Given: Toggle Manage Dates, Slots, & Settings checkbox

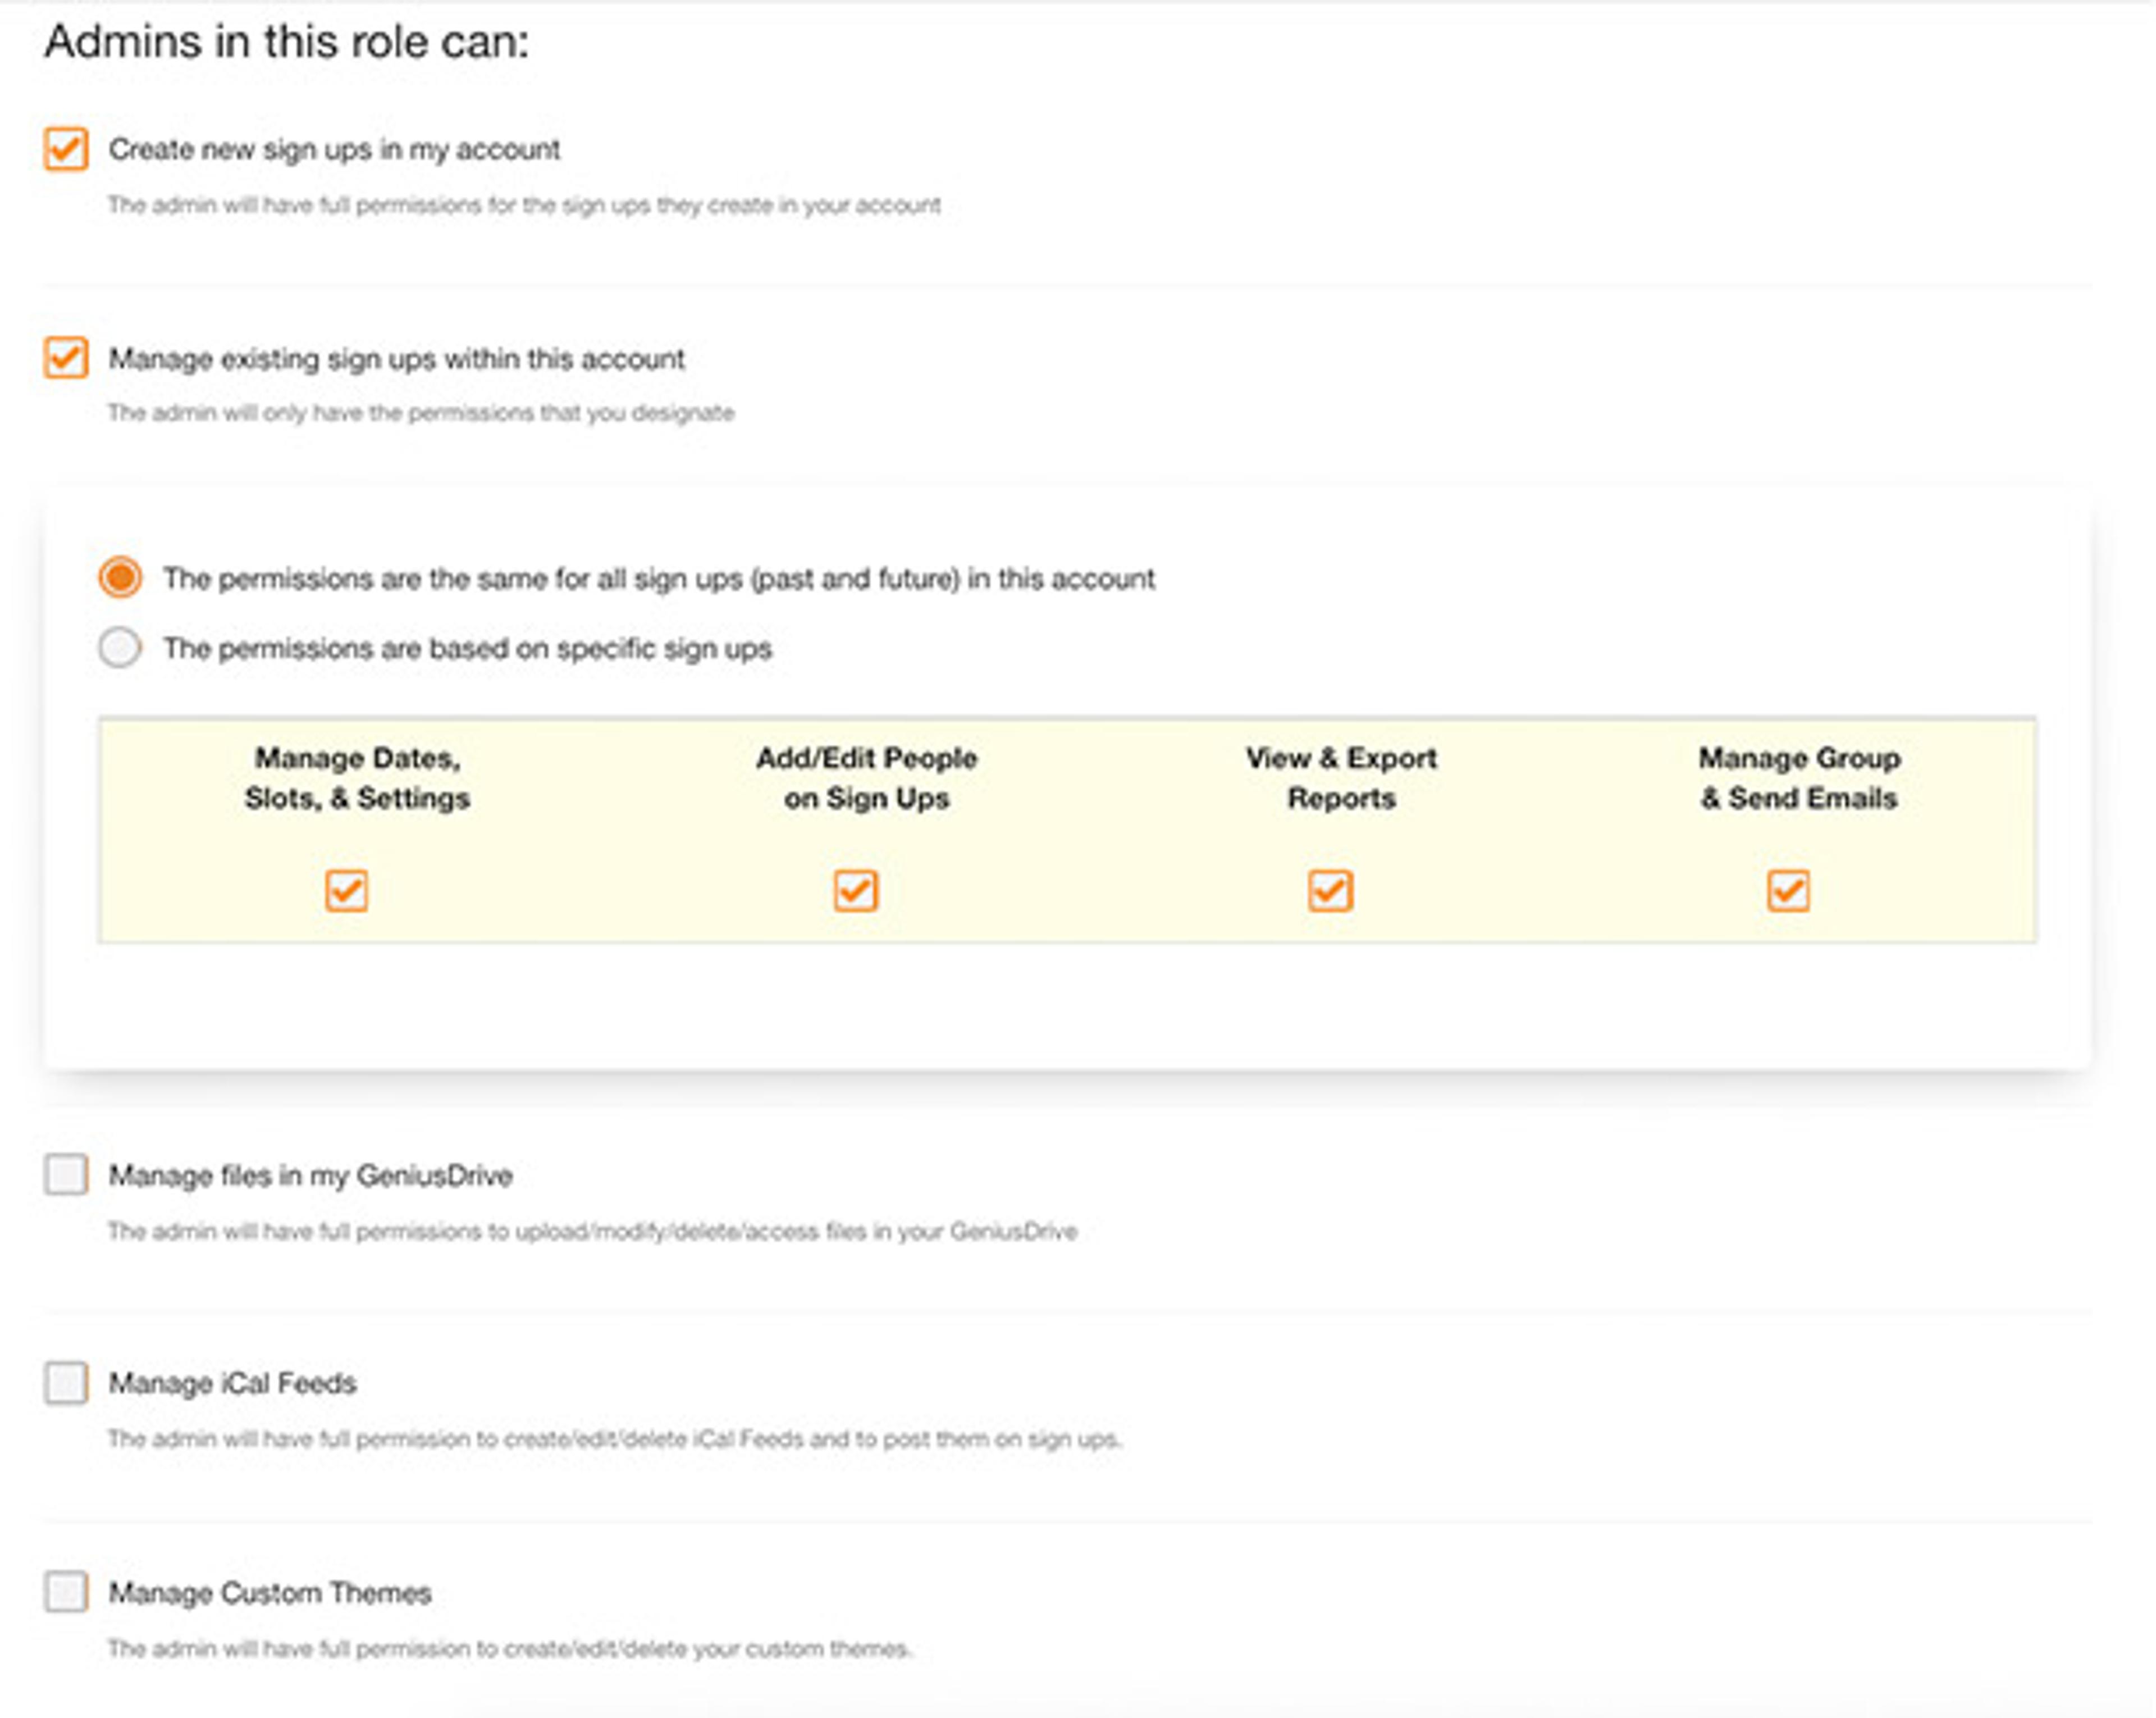Looking at the screenshot, I should tap(347, 890).
